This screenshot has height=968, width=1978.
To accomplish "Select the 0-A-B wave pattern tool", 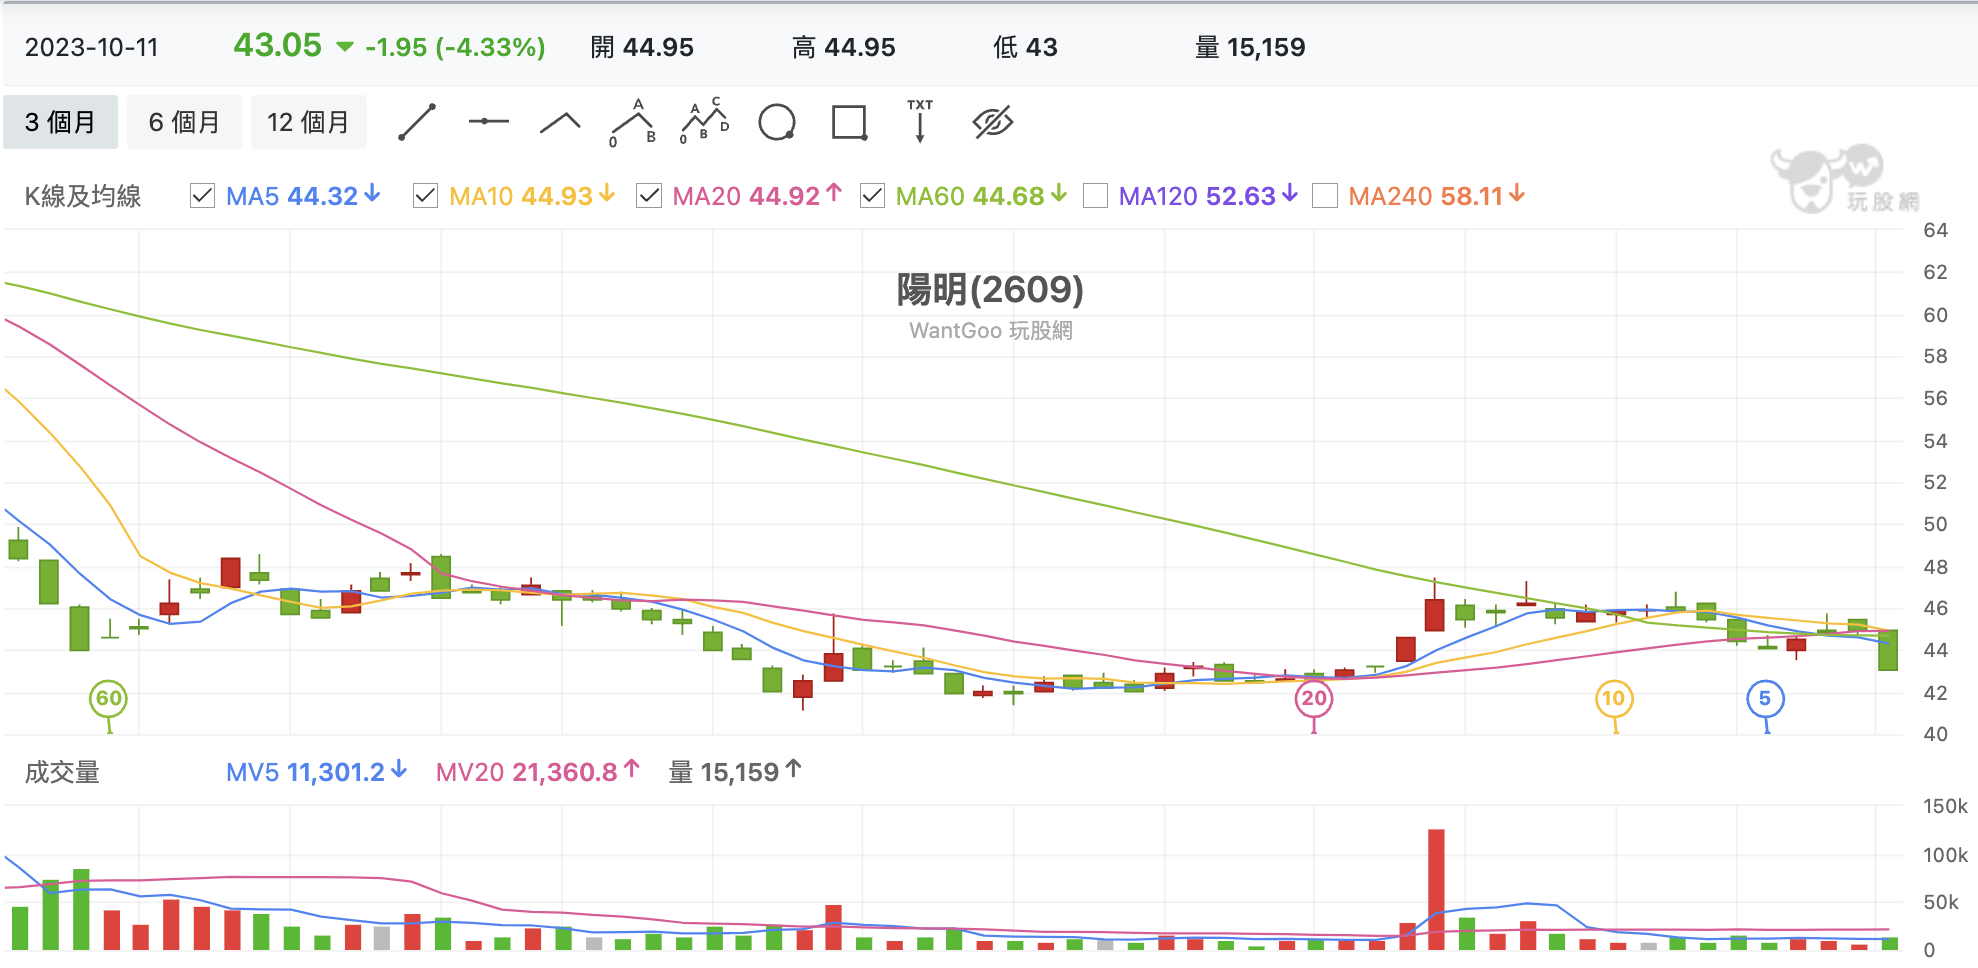I will (633, 123).
